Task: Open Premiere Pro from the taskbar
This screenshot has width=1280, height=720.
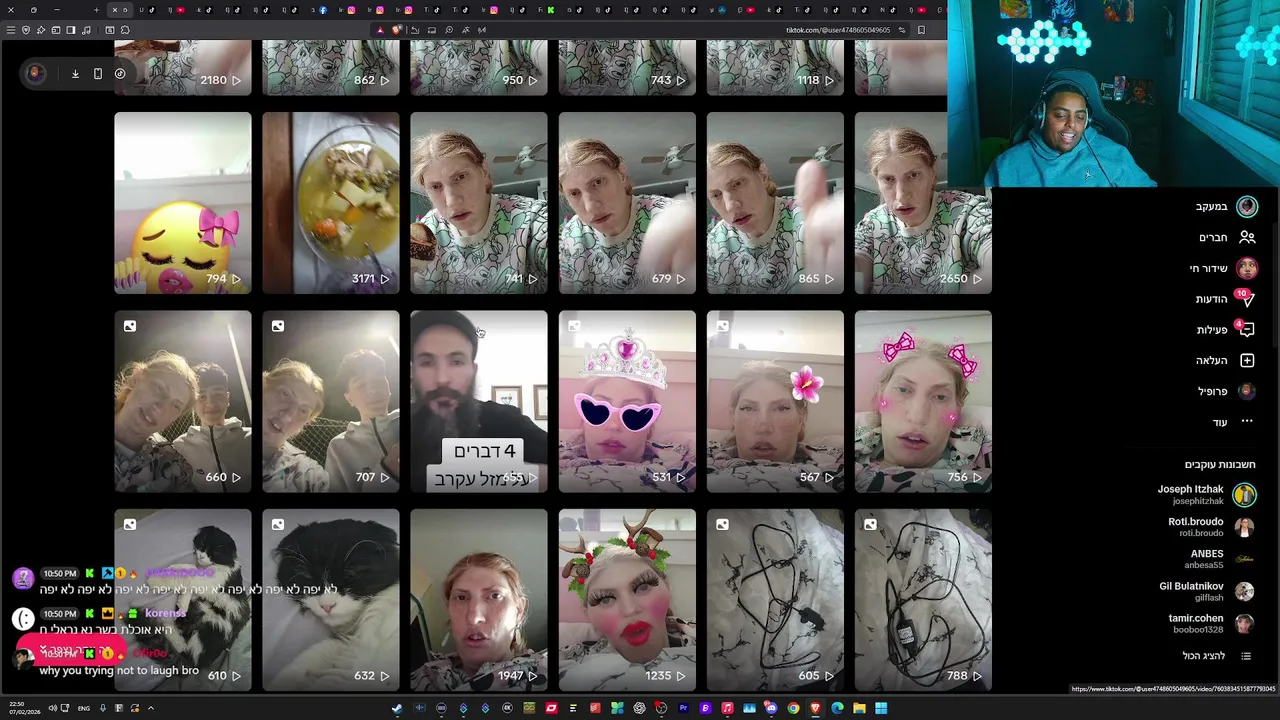Action: click(x=683, y=708)
